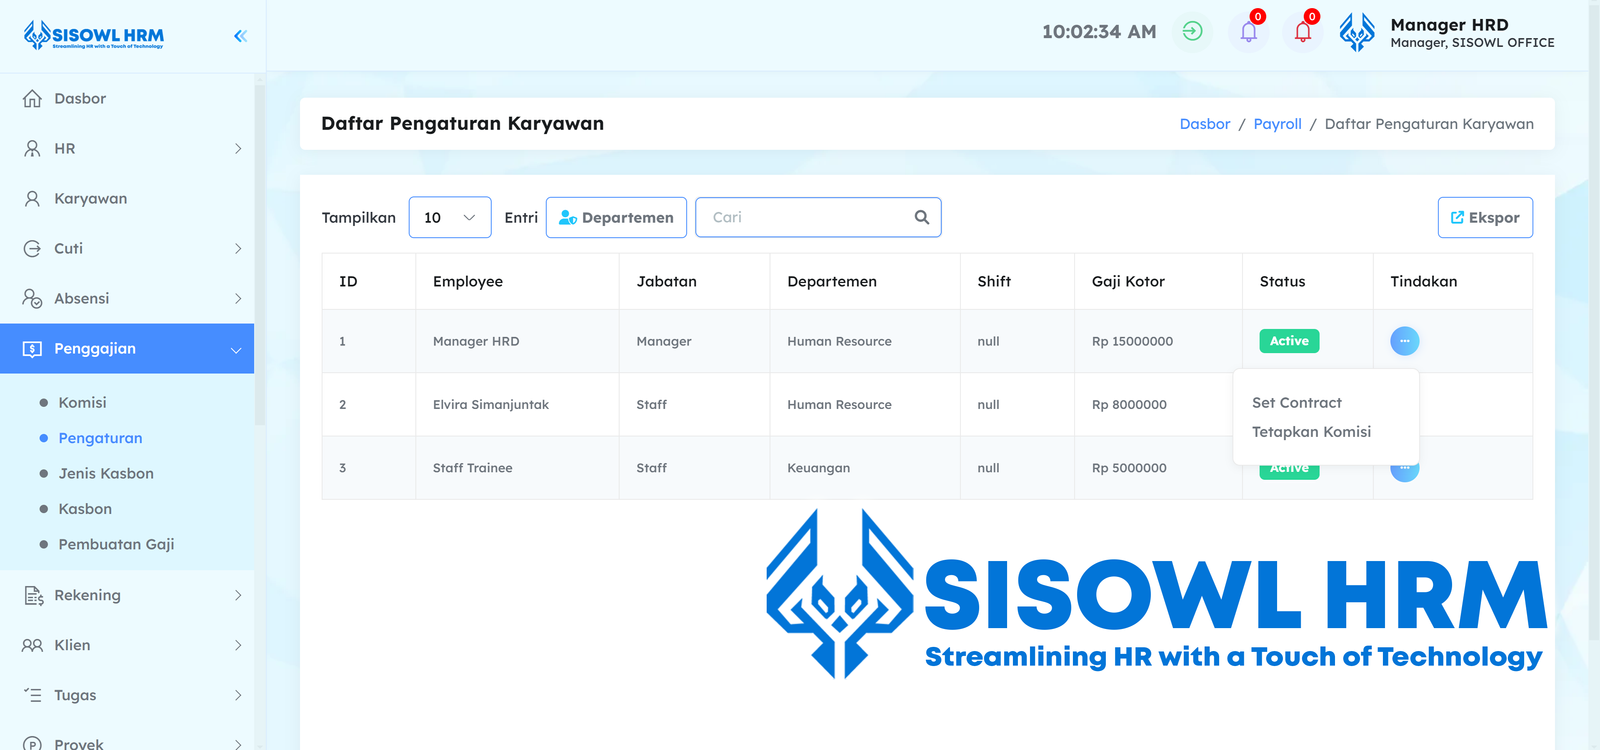Click the Karyawan sidebar label
Viewport: 1600px width, 750px height.
(x=90, y=198)
